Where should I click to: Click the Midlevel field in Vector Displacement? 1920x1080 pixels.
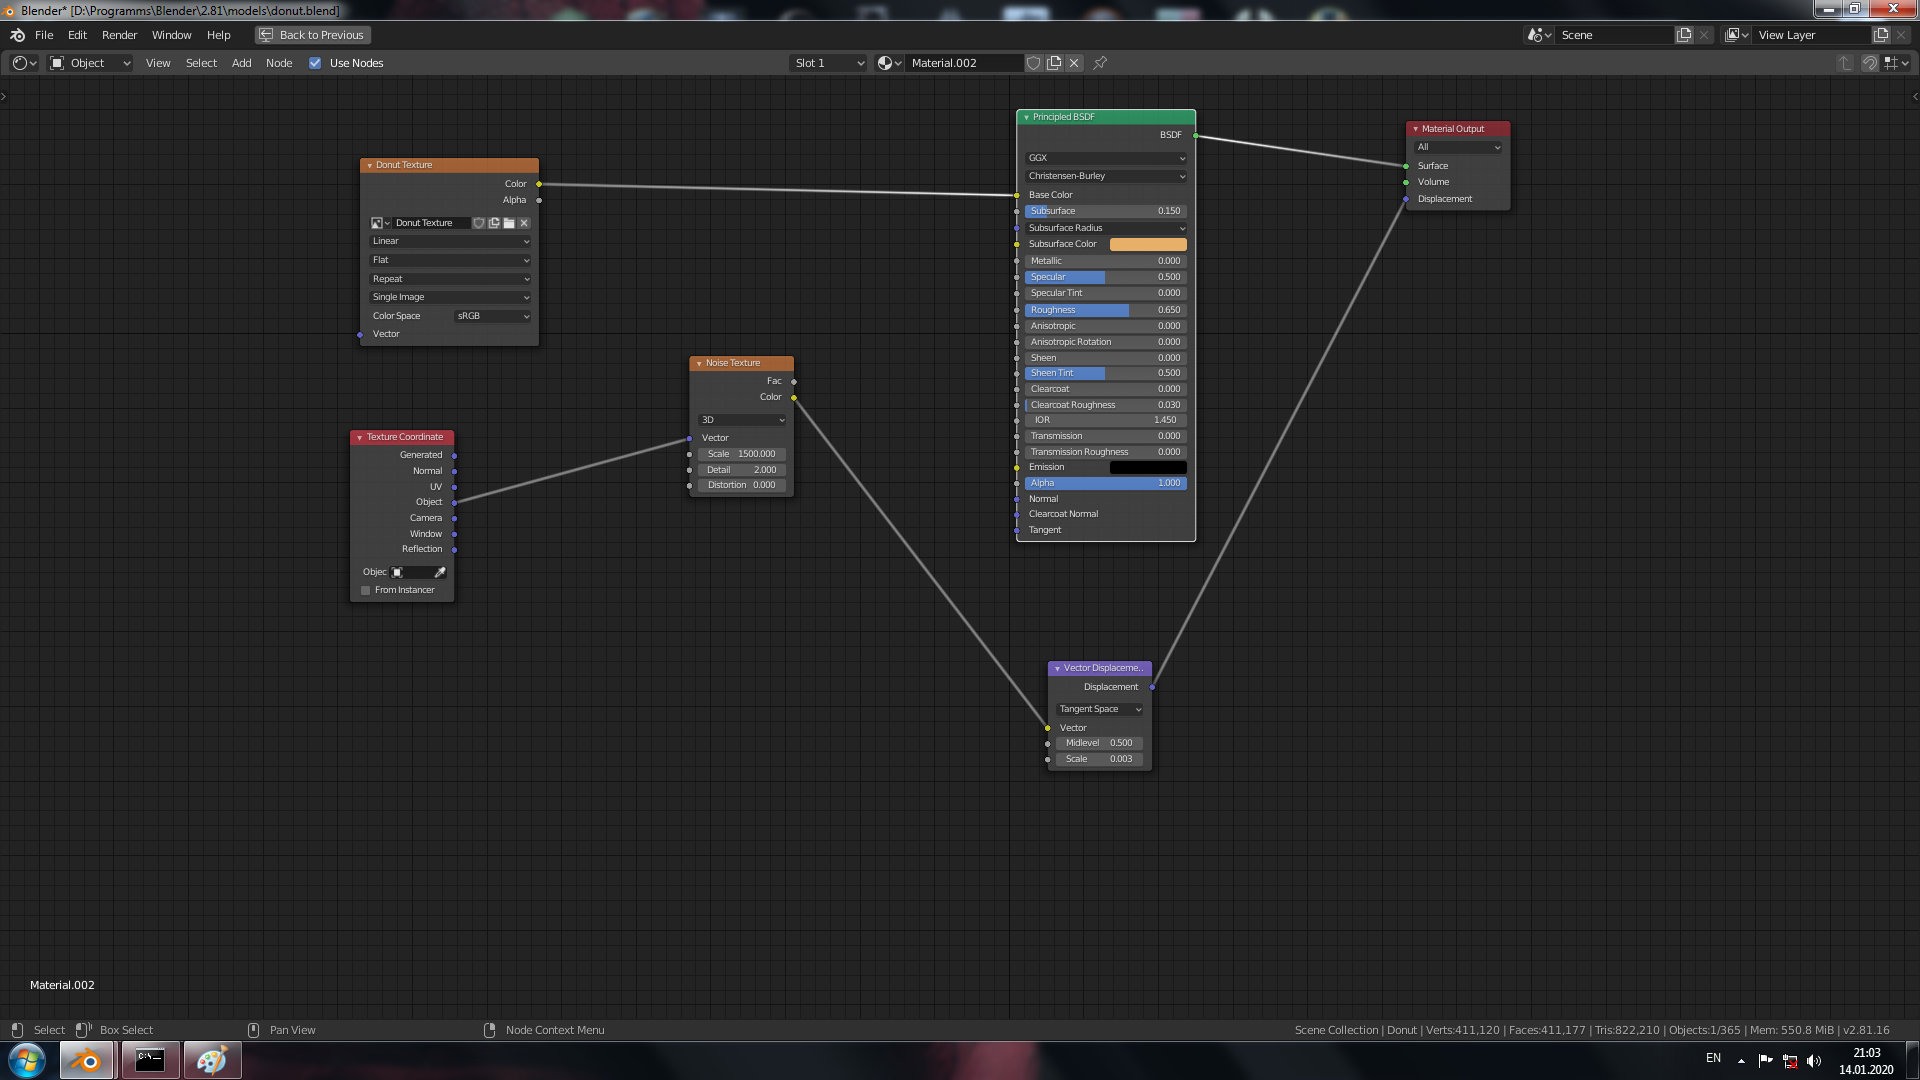point(1100,743)
